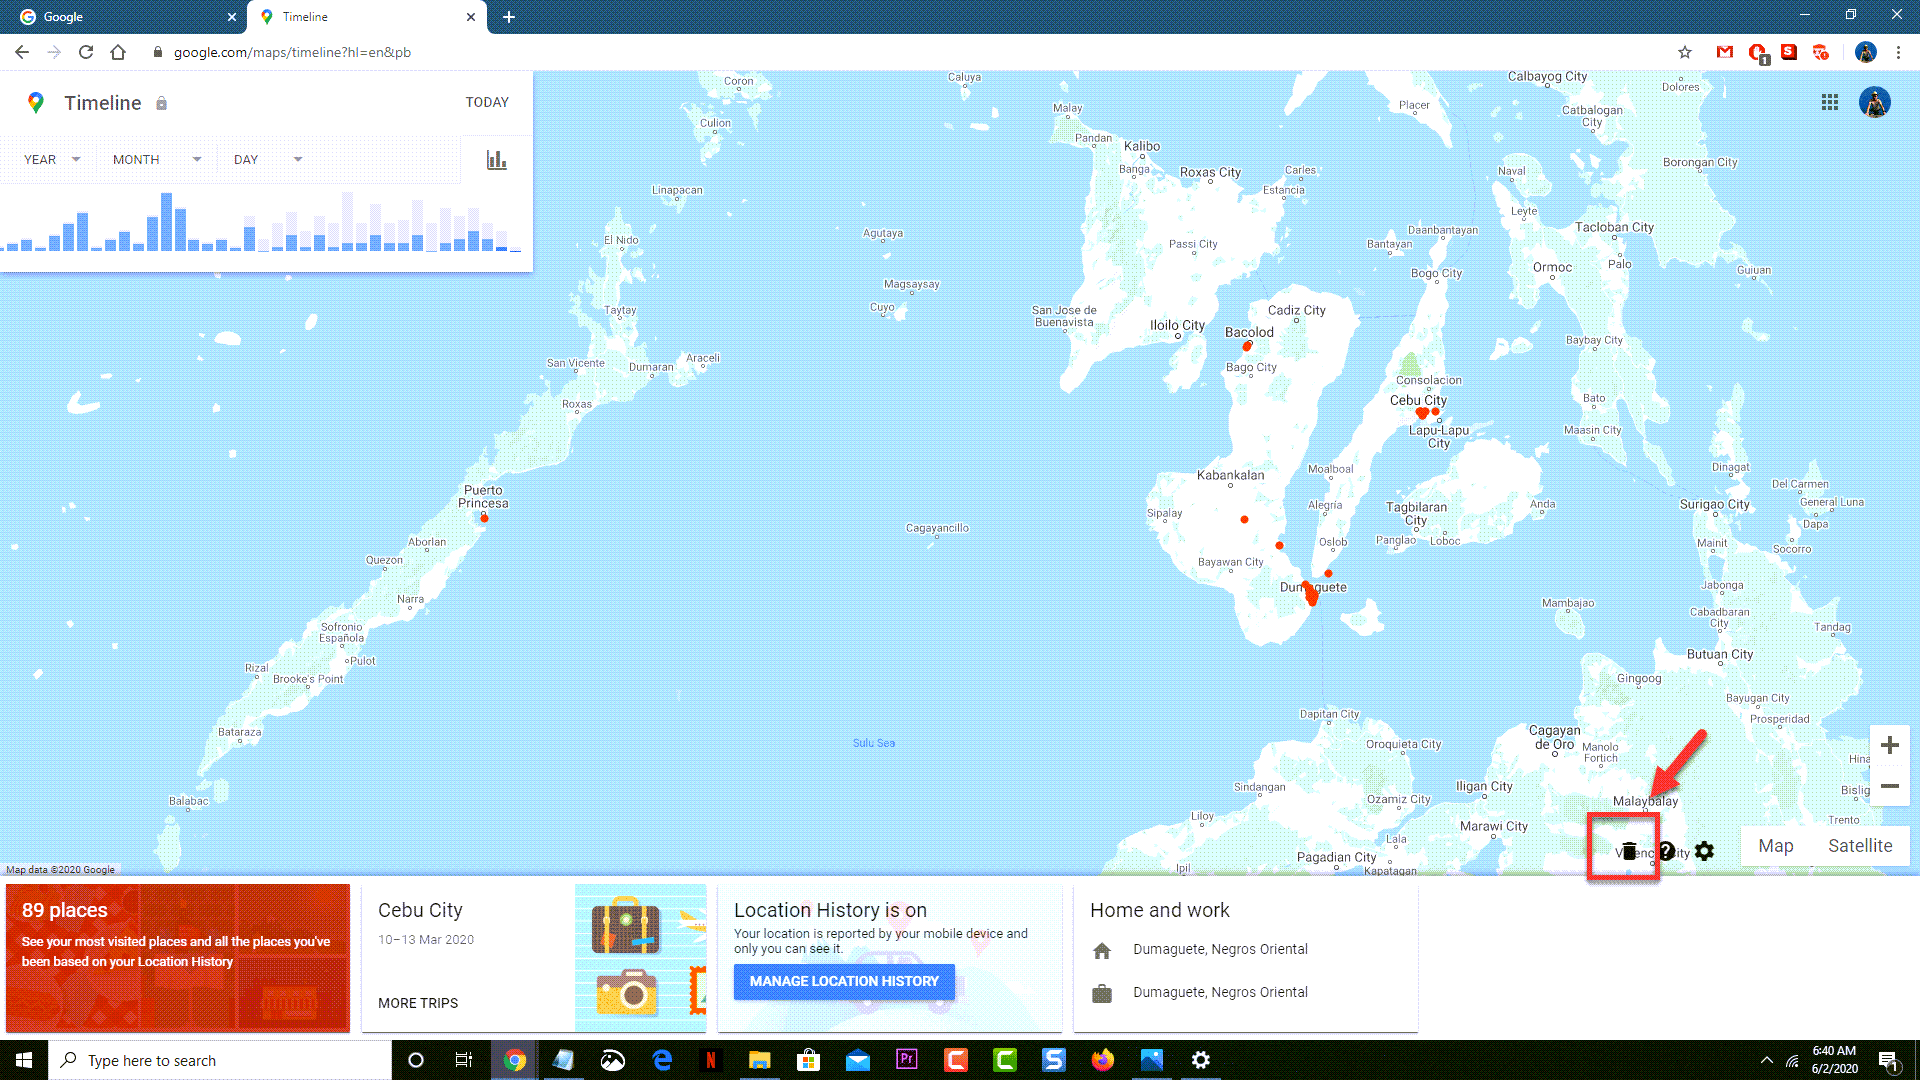Click MORE TRIPS link
The image size is (1920, 1080).
point(418,1004)
